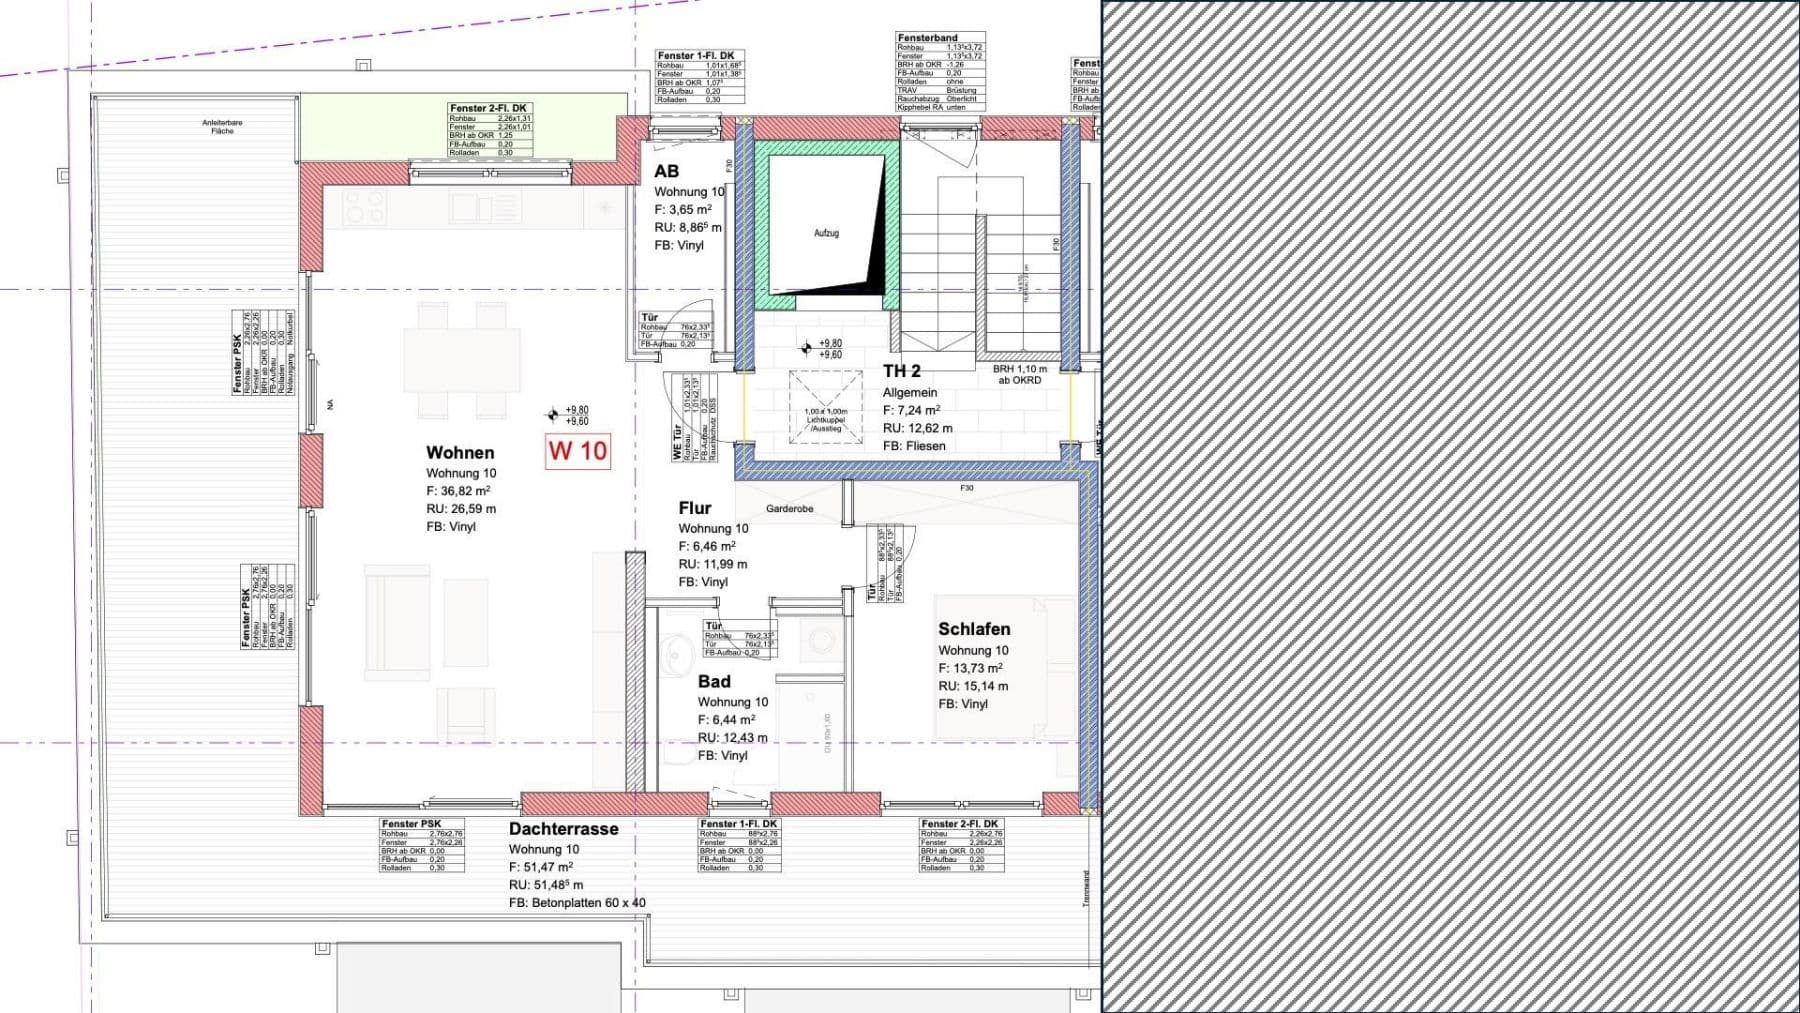Select the "Bad" room heading
Screen dimensions: 1800x1013
click(714, 682)
